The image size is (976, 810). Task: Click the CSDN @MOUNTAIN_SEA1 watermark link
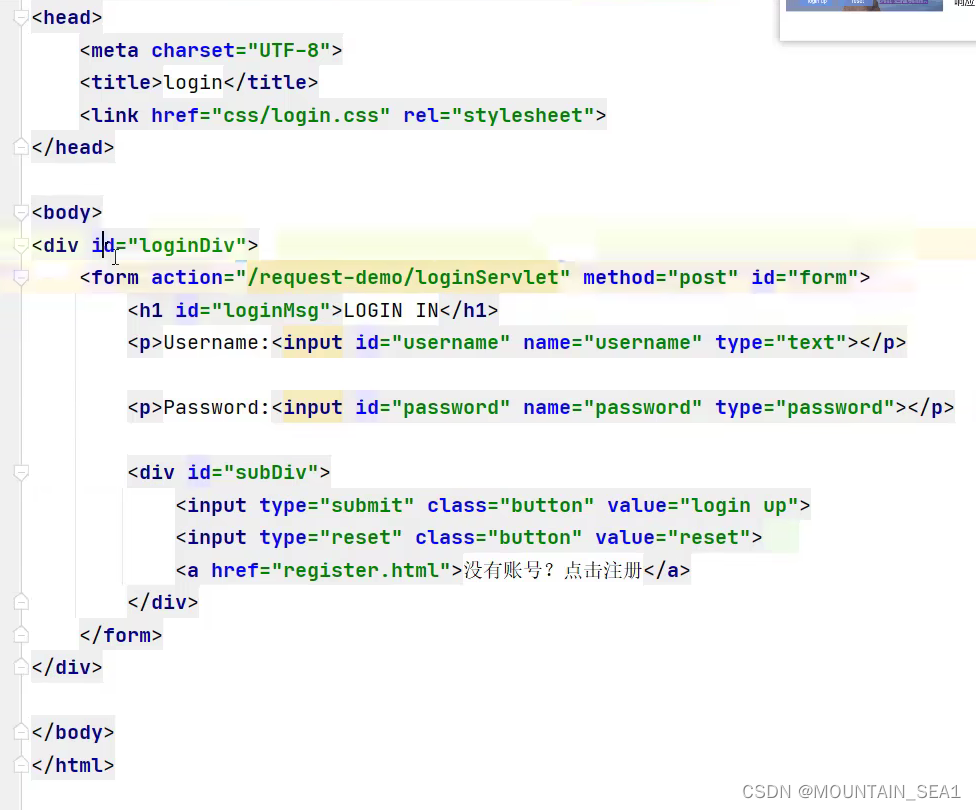click(851, 791)
